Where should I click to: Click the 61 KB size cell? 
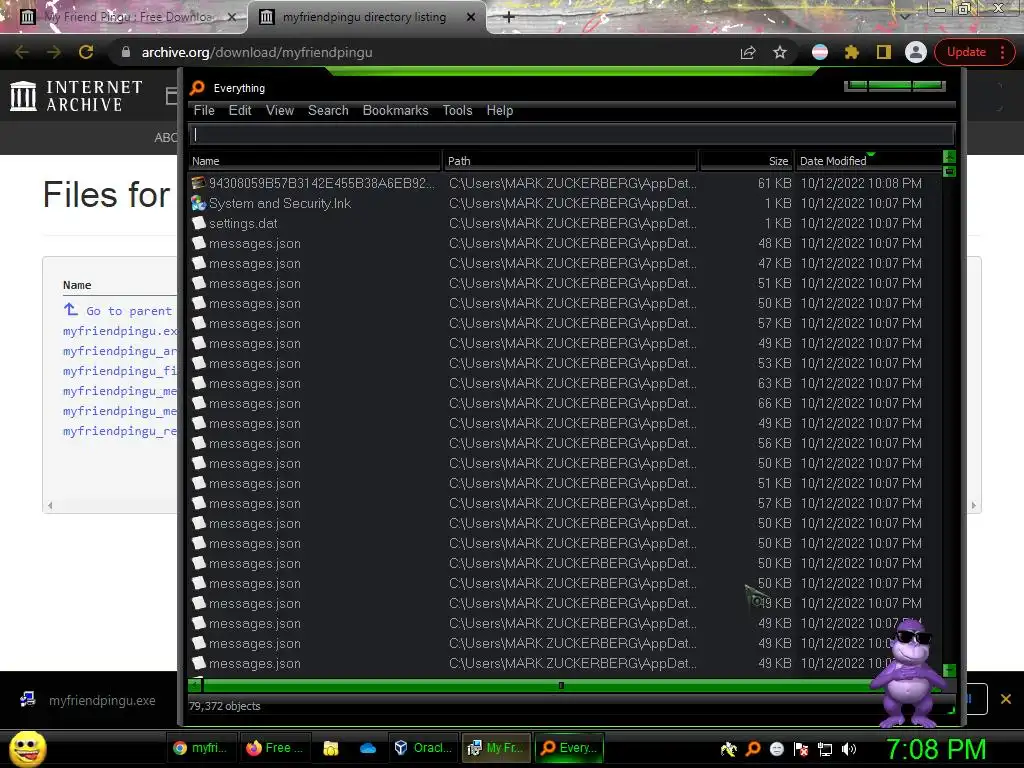click(775, 184)
